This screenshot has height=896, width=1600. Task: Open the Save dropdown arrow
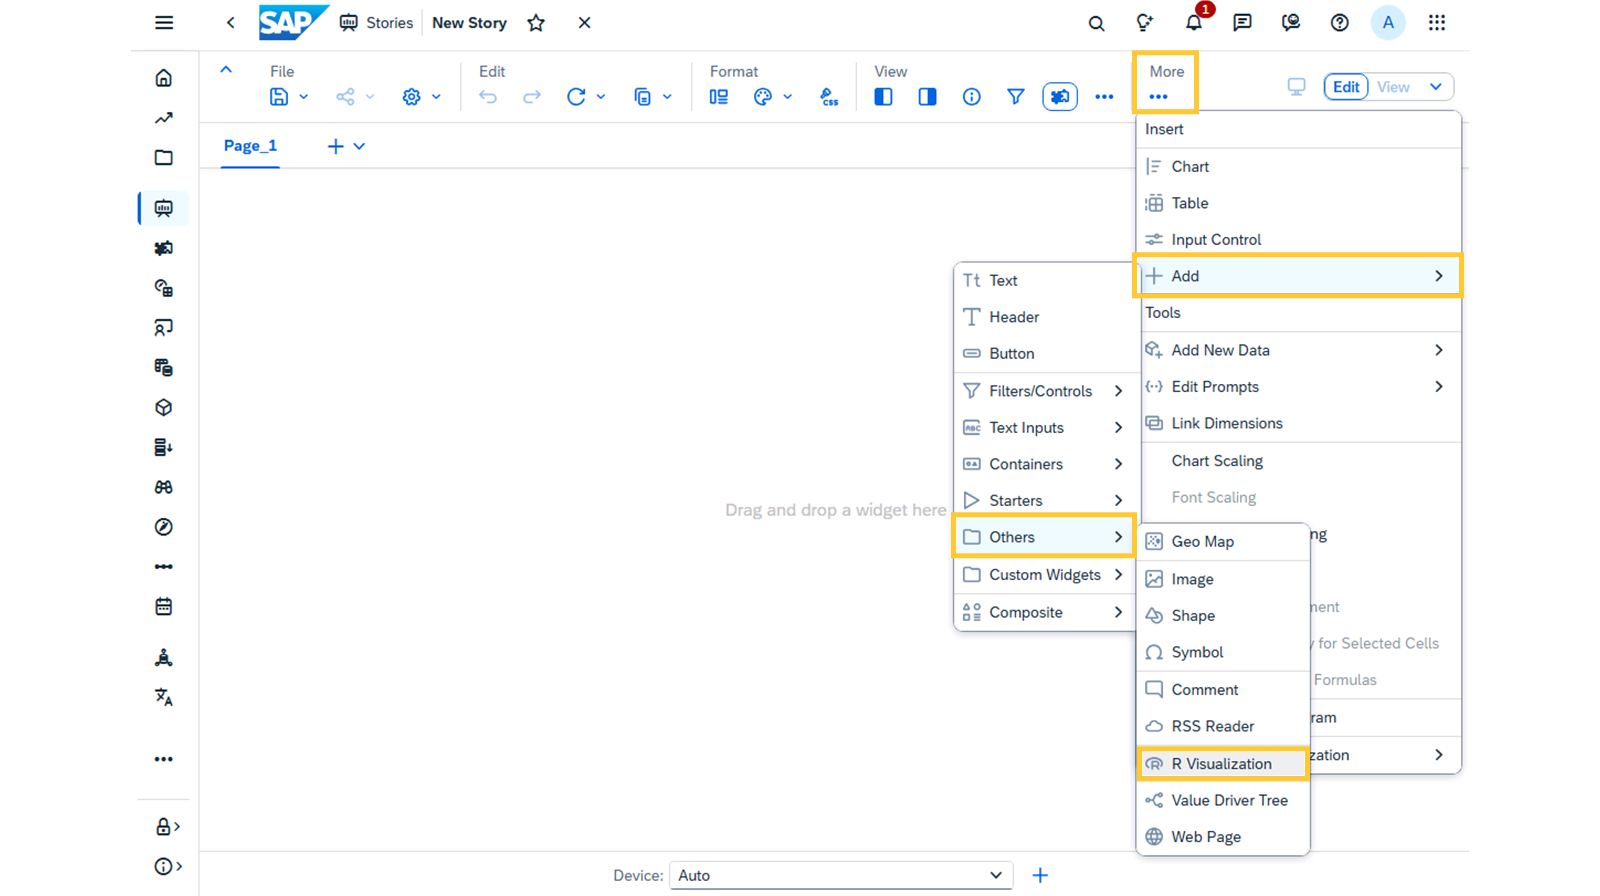pyautogui.click(x=304, y=97)
